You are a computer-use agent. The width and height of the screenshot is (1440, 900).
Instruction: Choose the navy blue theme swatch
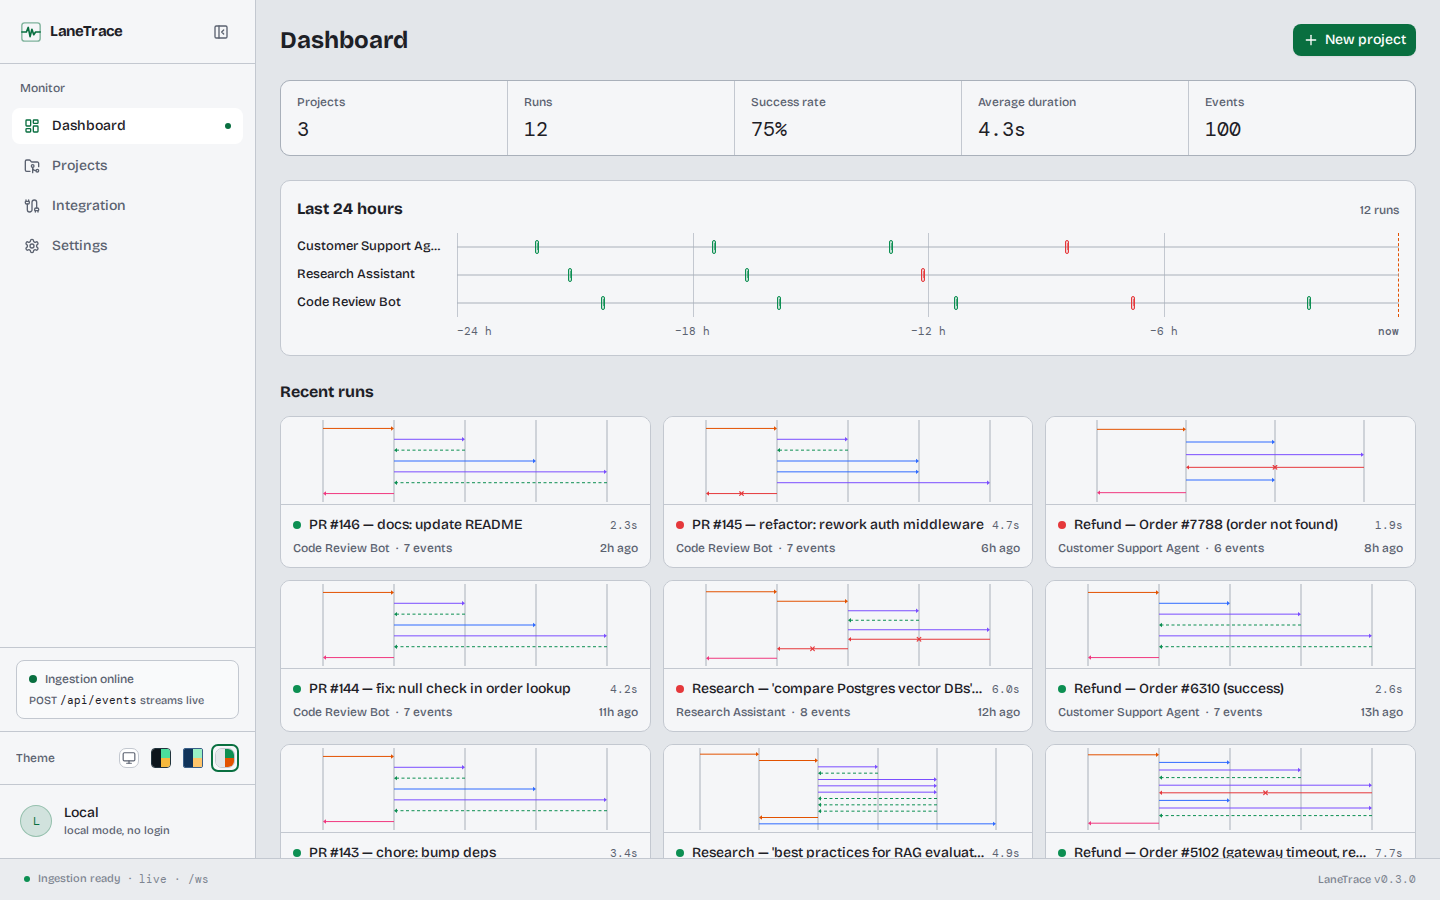pyautogui.click(x=193, y=758)
